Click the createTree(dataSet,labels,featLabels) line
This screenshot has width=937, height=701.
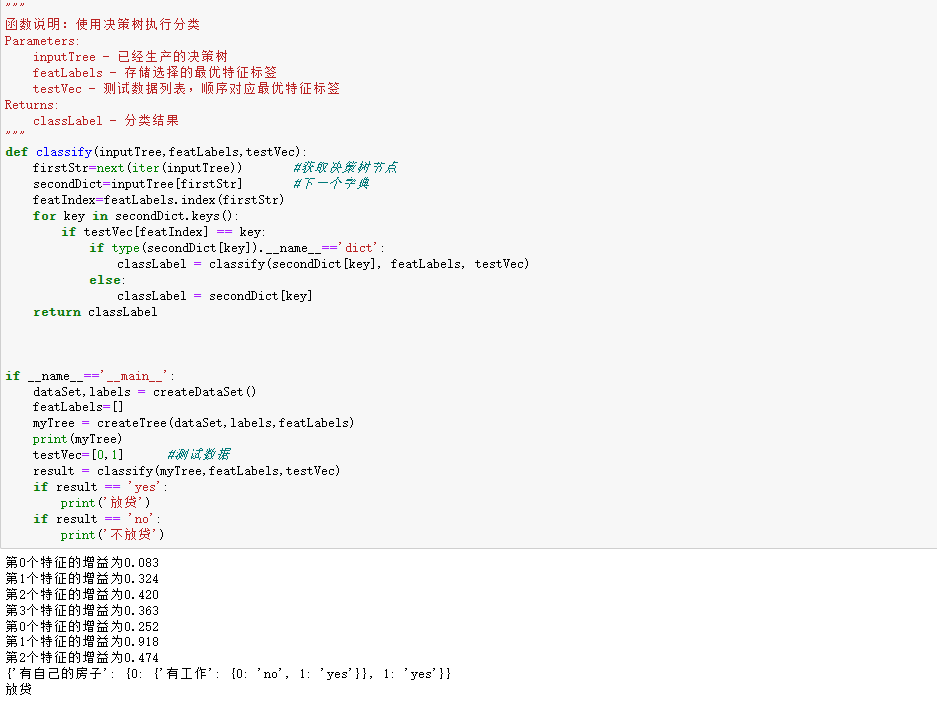tap(193, 423)
